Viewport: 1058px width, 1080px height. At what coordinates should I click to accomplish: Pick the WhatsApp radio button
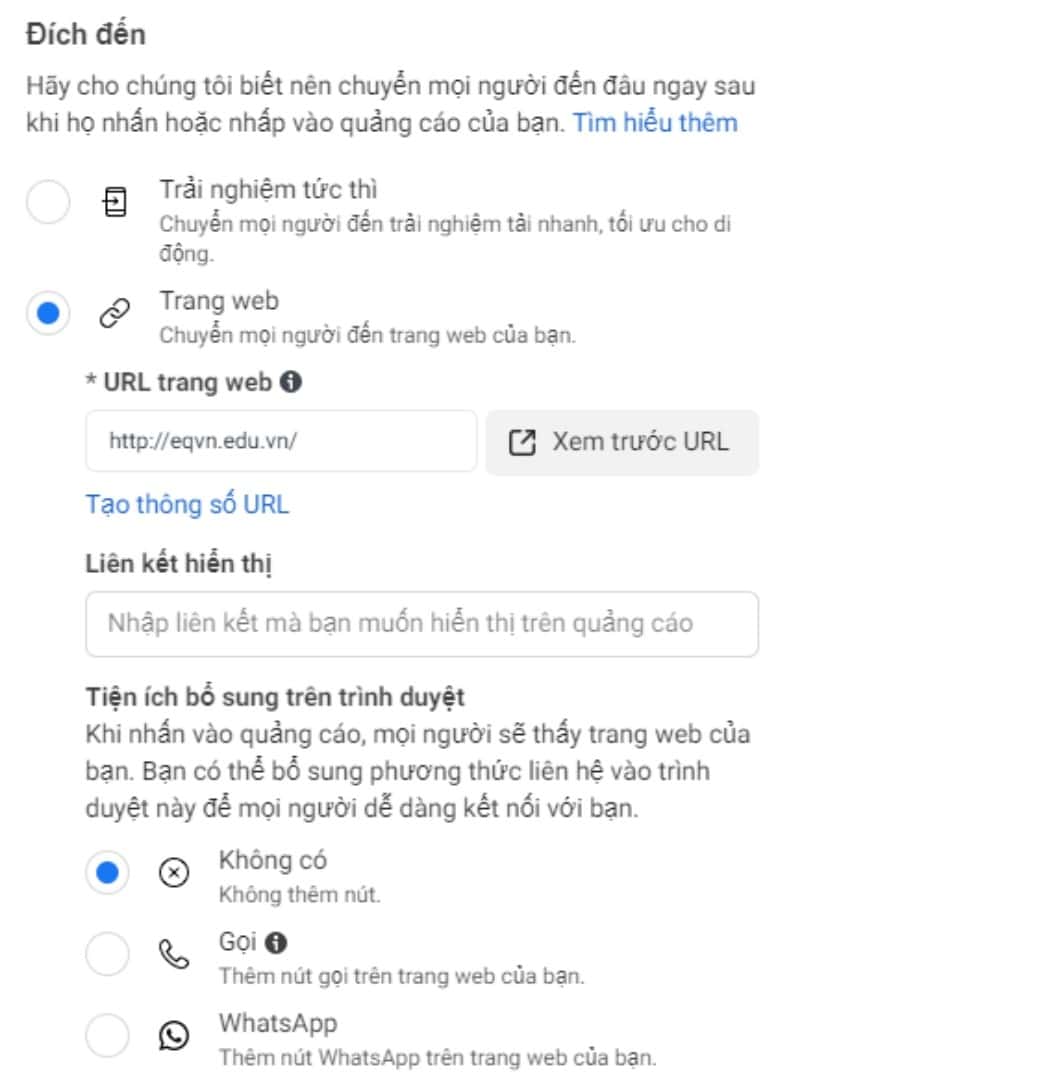[x=108, y=1037]
